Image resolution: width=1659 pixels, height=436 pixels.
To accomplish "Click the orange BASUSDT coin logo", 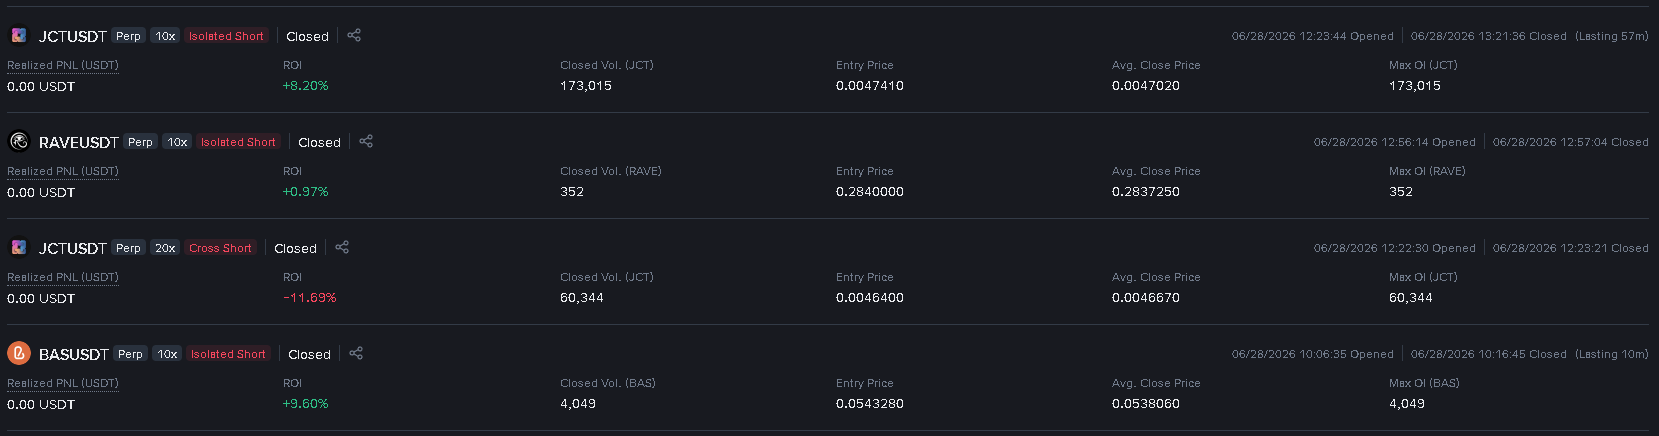I will coord(19,353).
